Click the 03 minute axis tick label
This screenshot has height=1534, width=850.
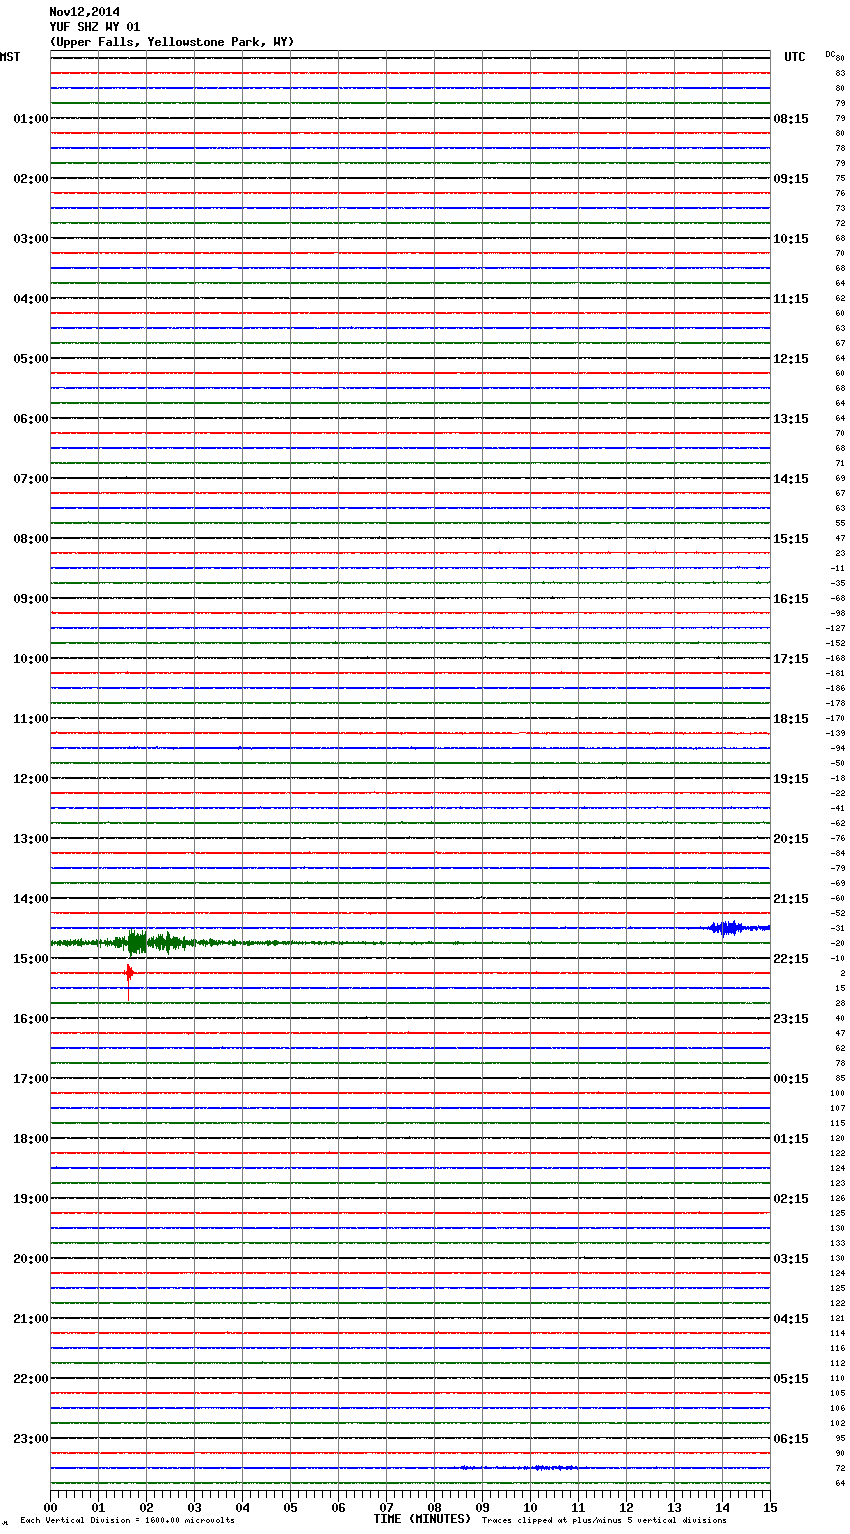[x=194, y=1507]
